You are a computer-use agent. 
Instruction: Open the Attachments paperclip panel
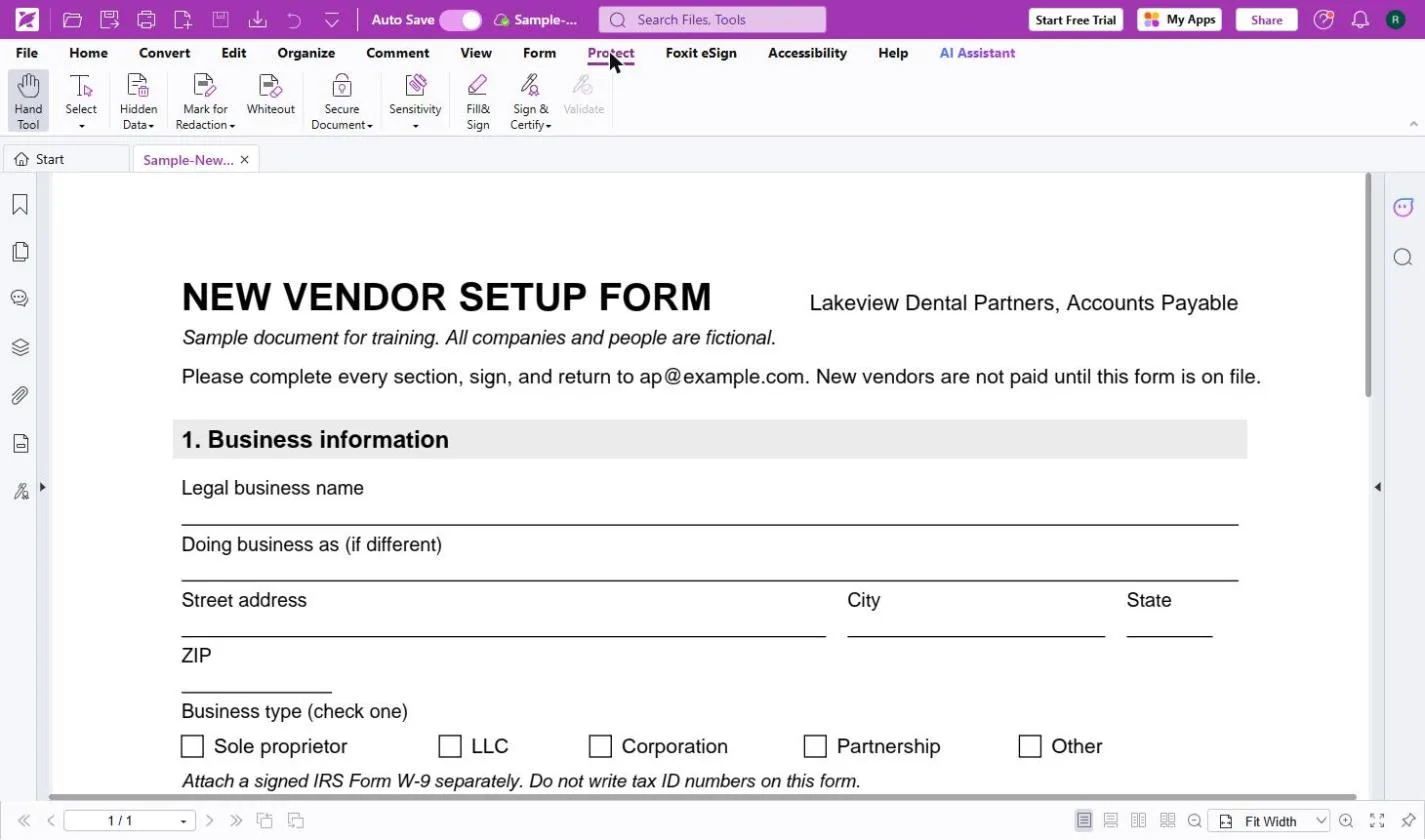tap(20, 395)
